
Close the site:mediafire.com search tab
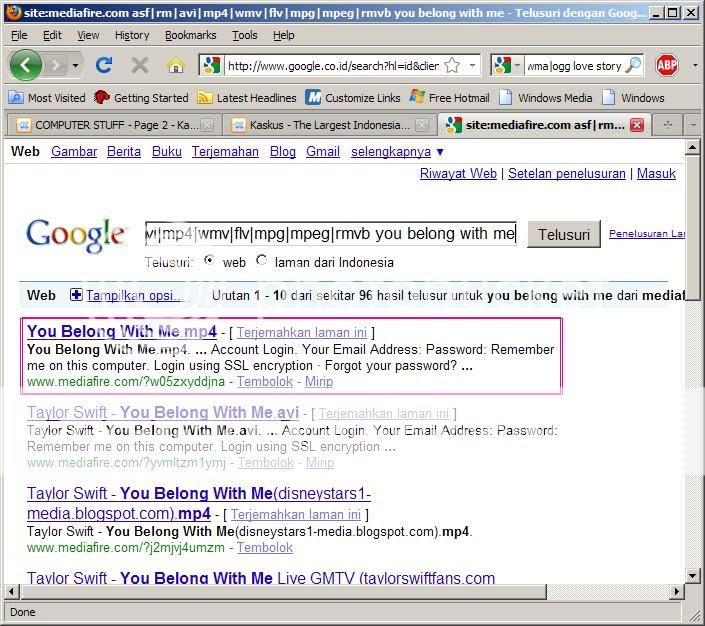637,125
